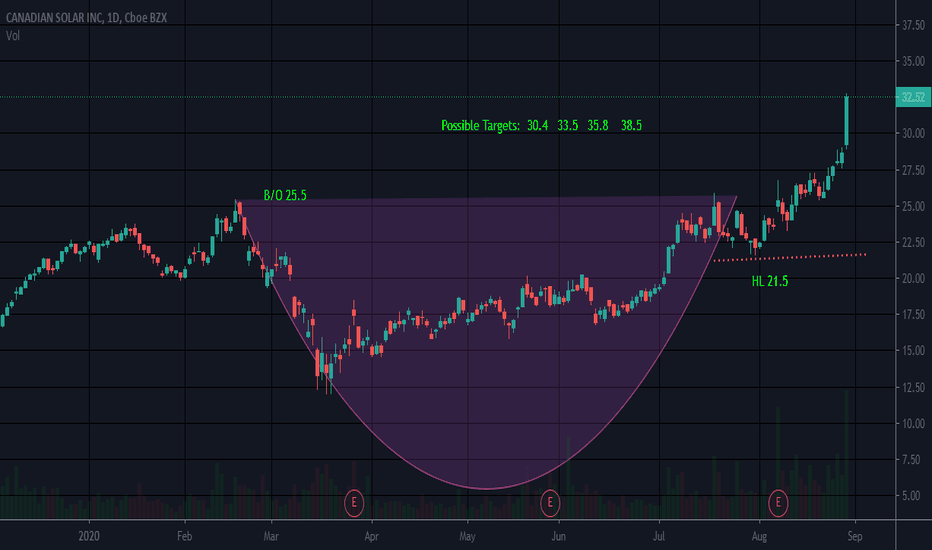
Task: Click the 25.00 price axis label
Action: 913,206
